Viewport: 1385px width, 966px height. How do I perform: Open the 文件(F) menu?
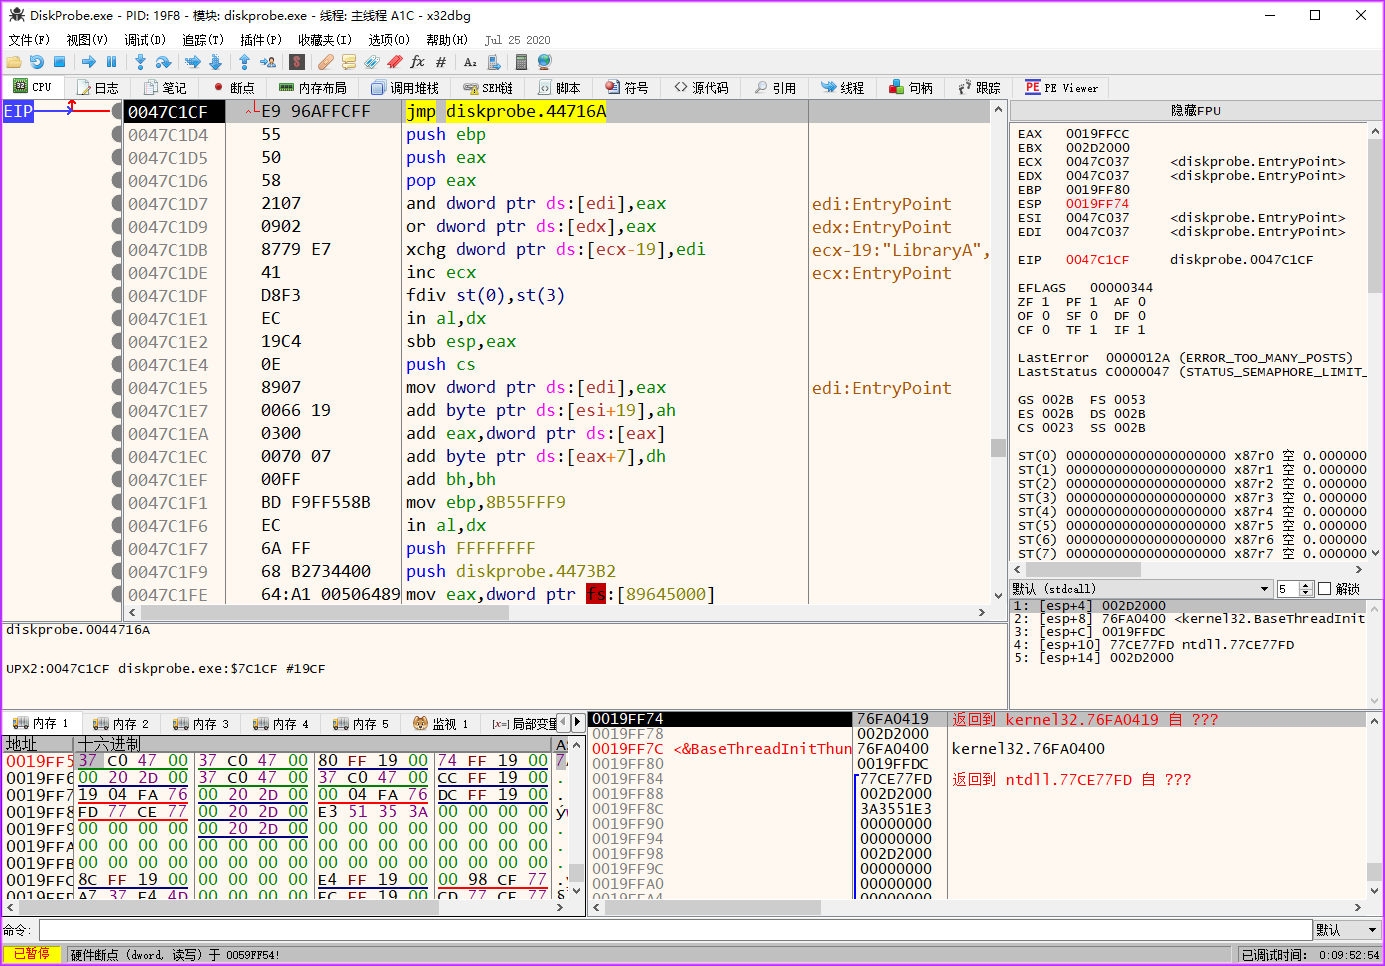pyautogui.click(x=29, y=40)
